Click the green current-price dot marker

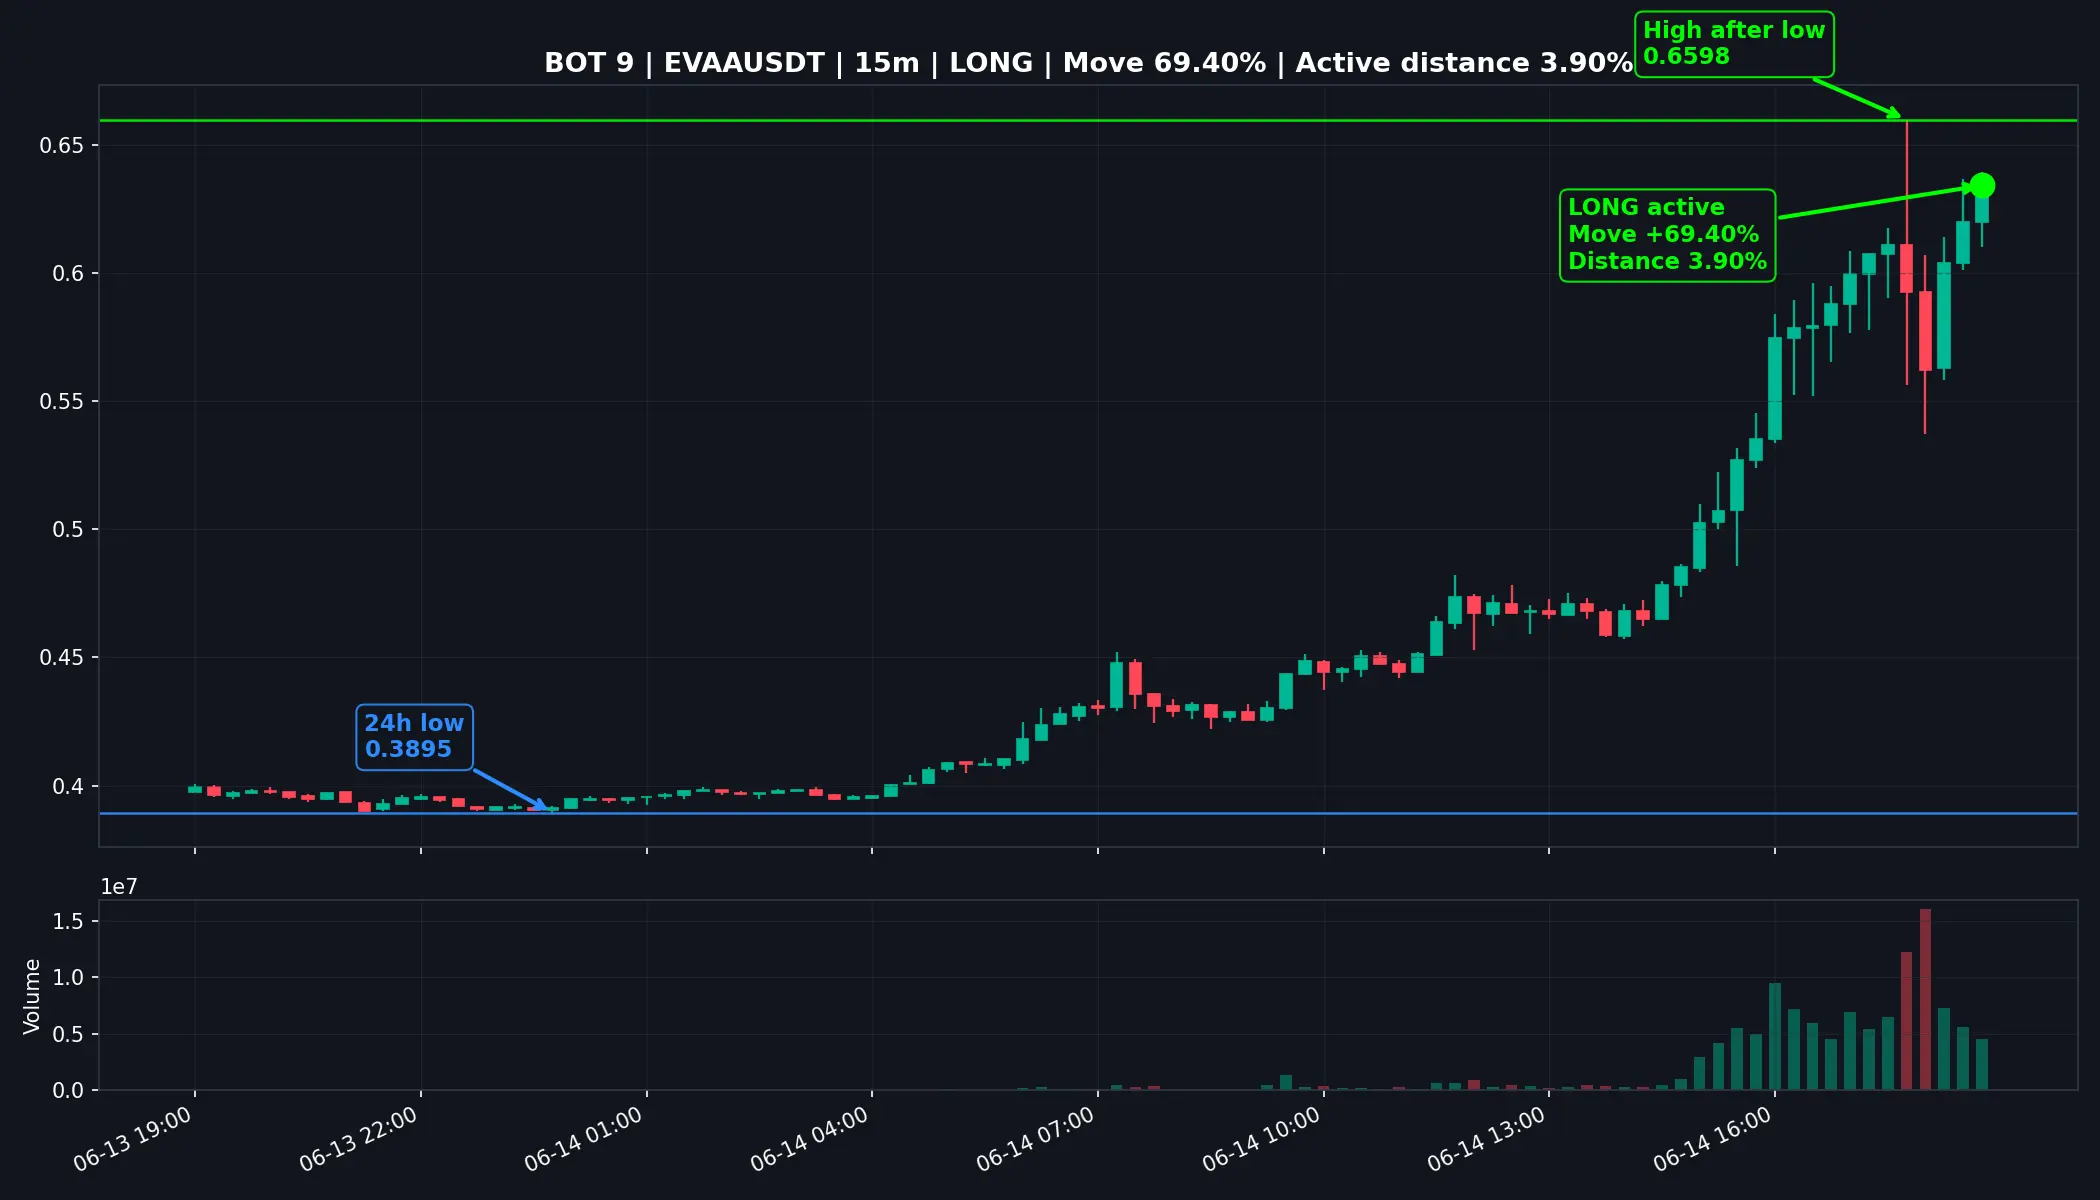1982,186
